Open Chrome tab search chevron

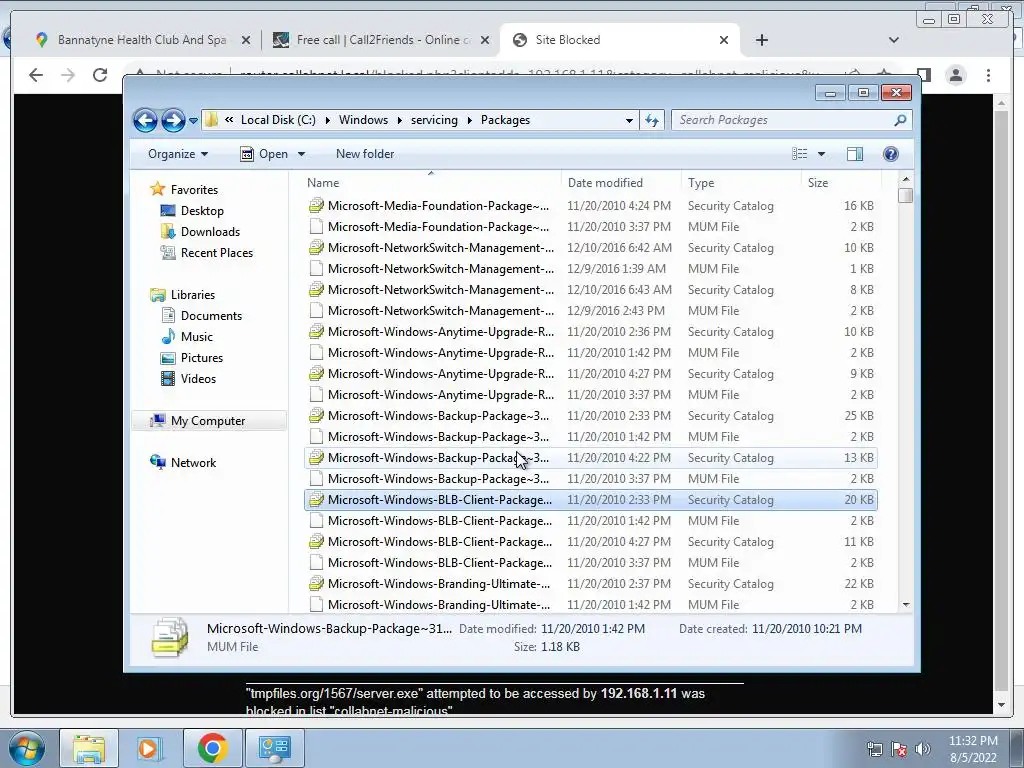click(894, 40)
